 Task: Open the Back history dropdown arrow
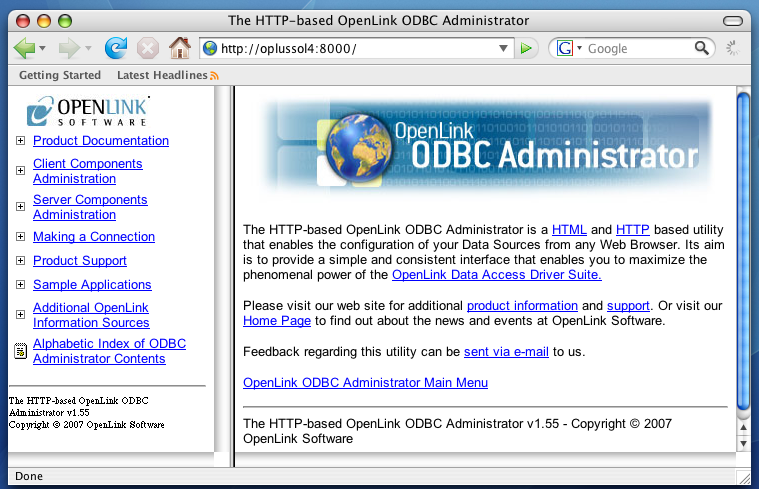(x=43, y=48)
